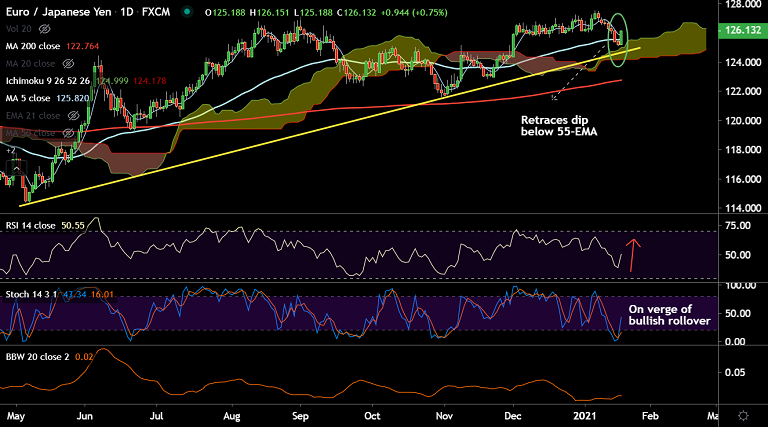Screen dimensions: 768x427
Task: Click the 120.000 level on the price scale
Action: coord(744,121)
